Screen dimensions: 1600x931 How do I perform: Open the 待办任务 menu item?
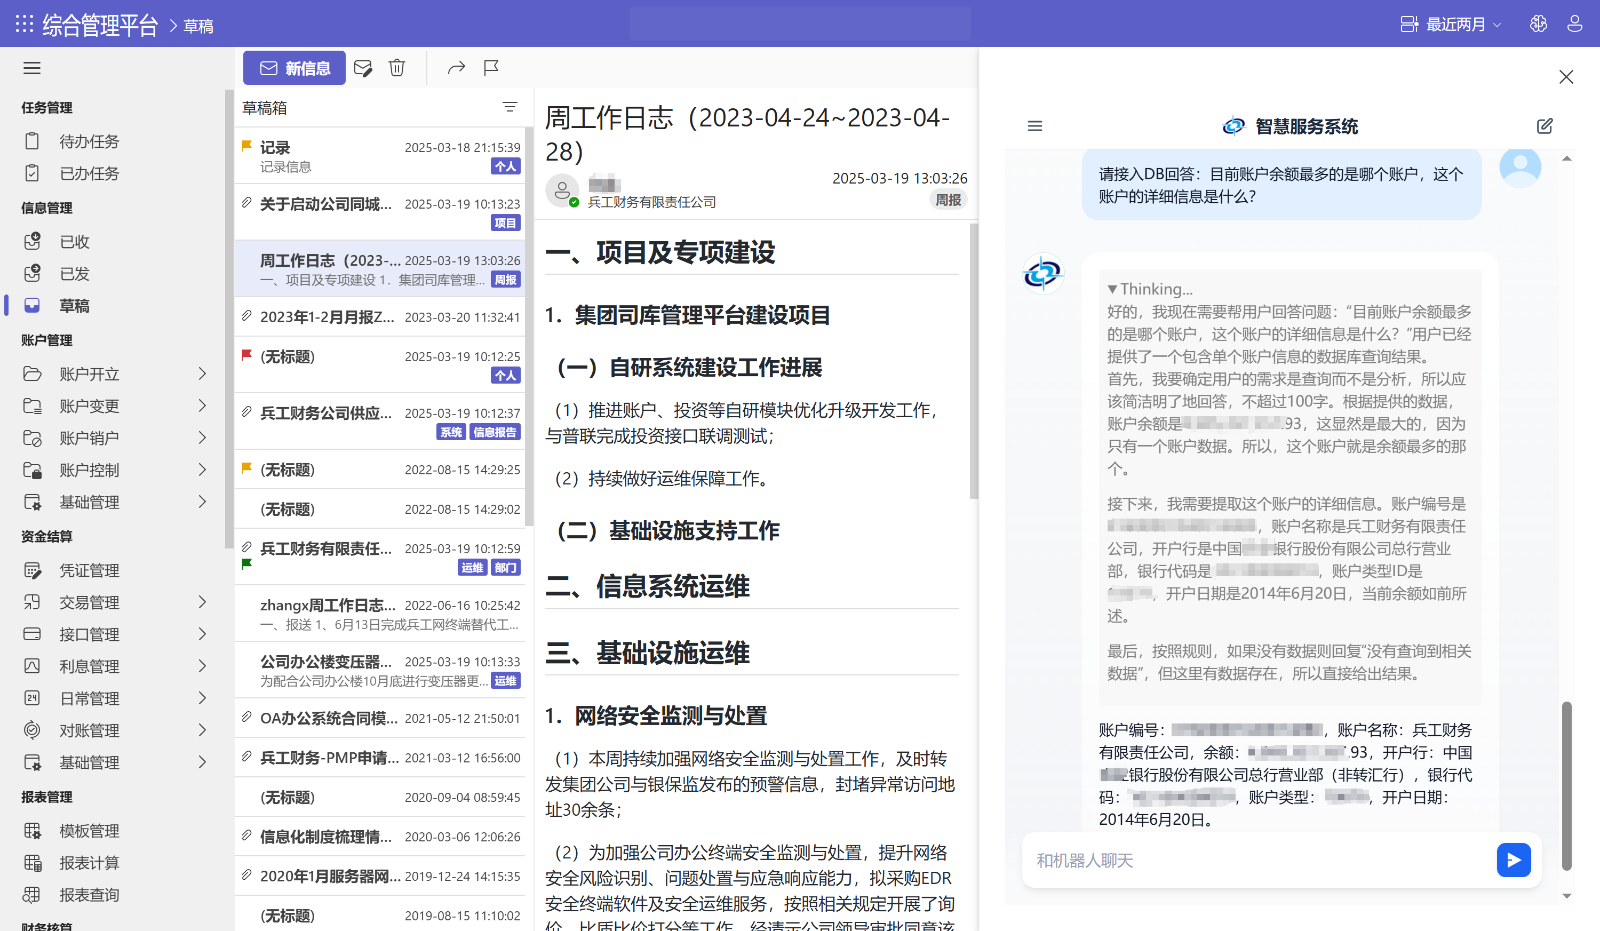pyautogui.click(x=89, y=142)
